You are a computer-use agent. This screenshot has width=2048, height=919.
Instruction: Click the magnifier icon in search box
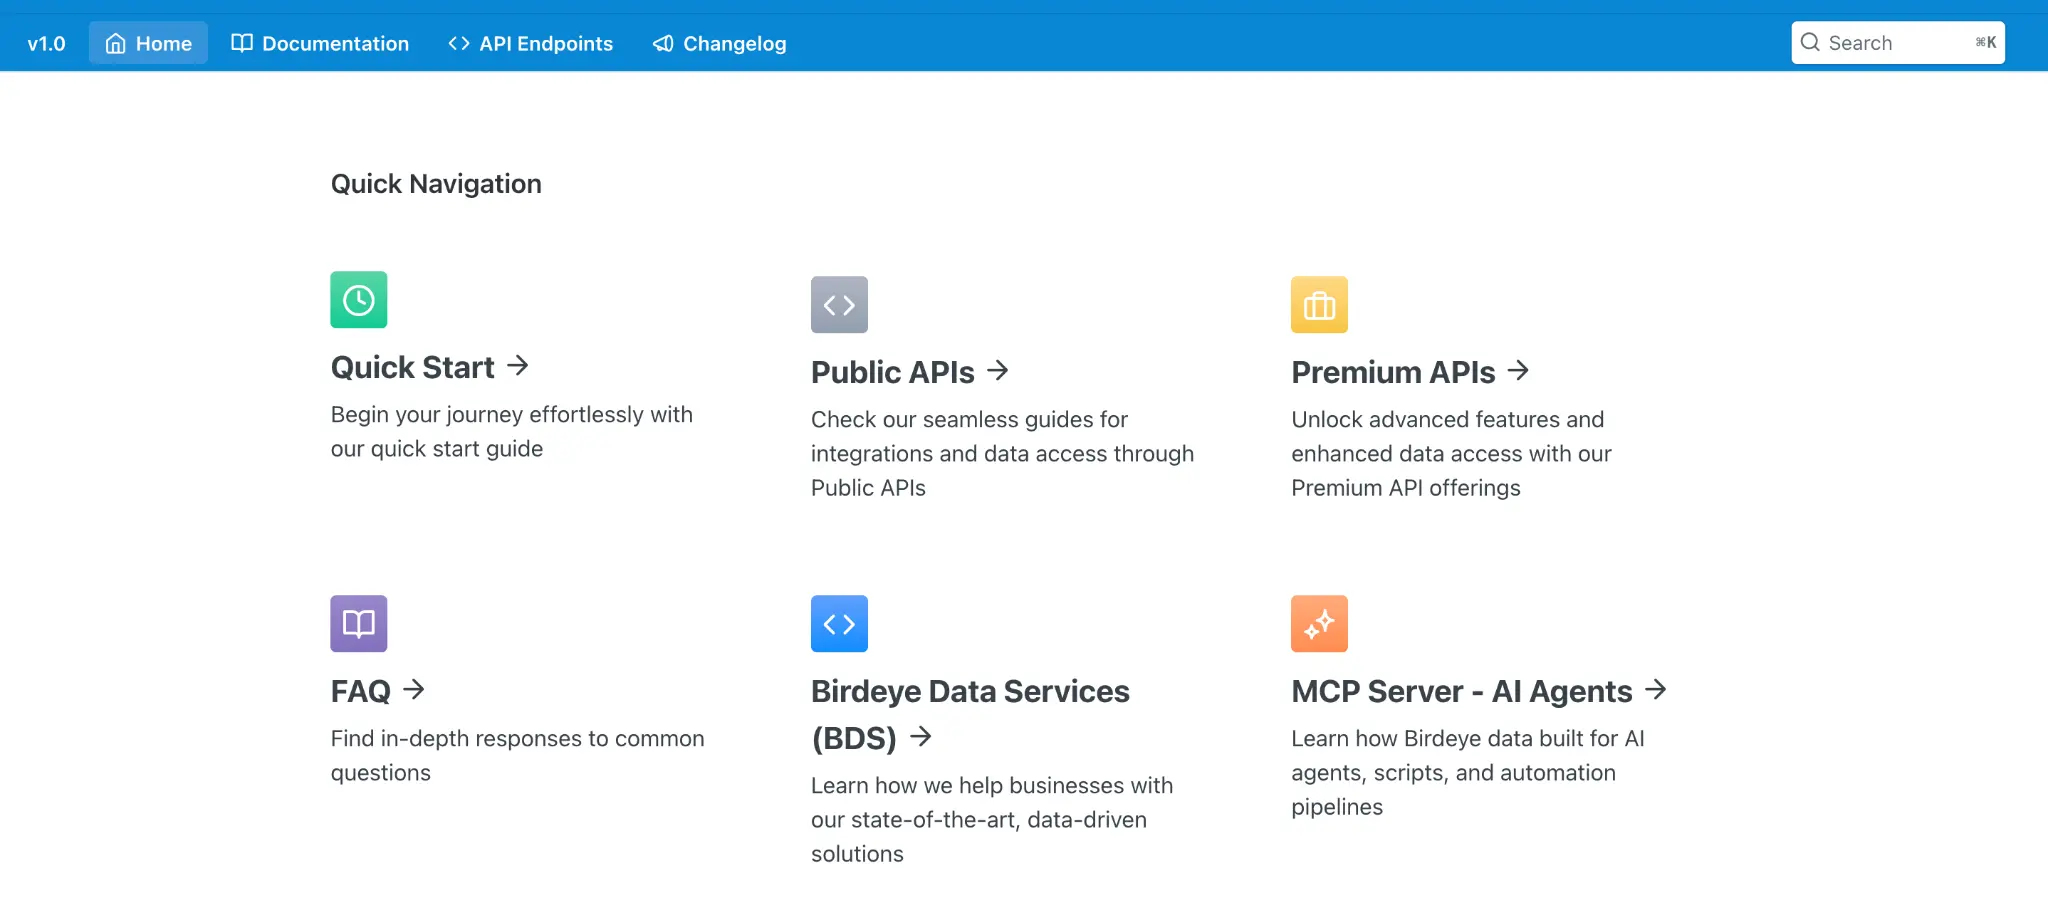pos(1810,42)
